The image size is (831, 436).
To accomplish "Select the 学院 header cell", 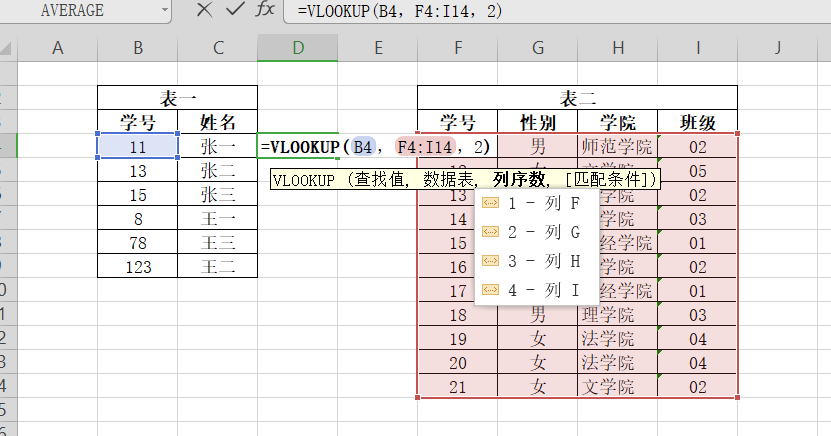I will click(x=618, y=122).
